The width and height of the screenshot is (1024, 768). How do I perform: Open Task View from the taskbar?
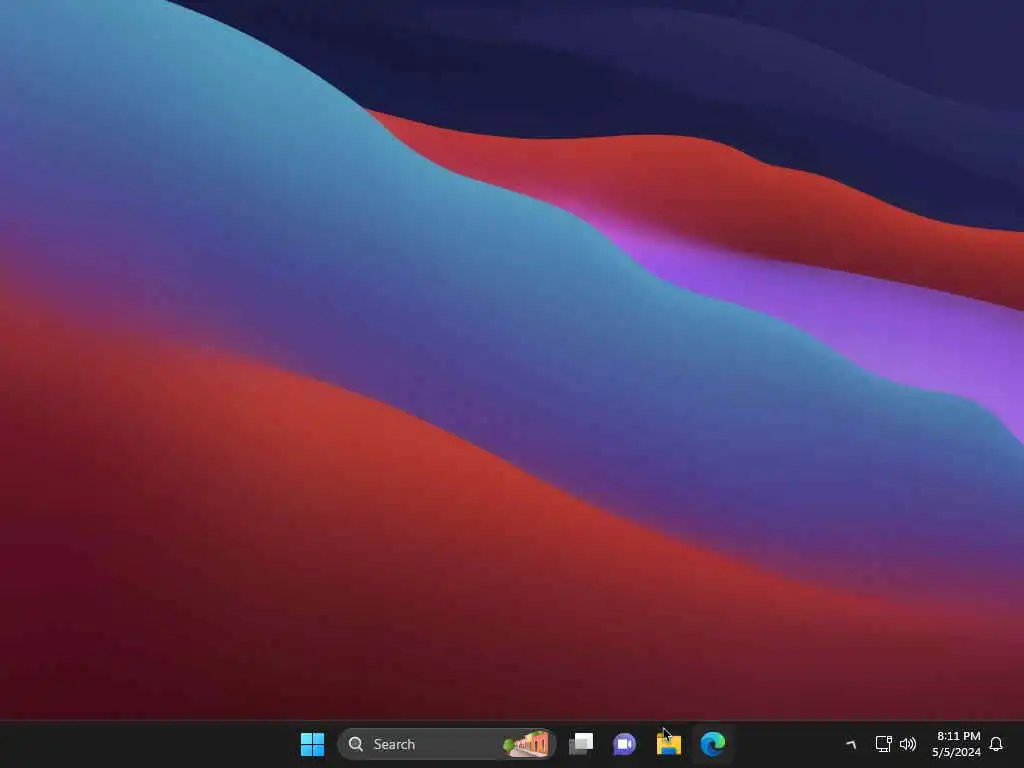[x=581, y=744]
